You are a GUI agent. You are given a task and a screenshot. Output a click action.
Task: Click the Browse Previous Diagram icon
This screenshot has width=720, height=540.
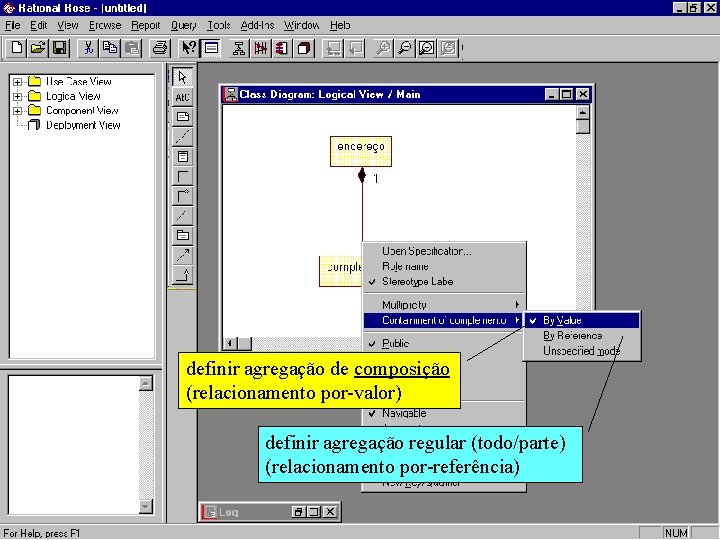tap(355, 48)
